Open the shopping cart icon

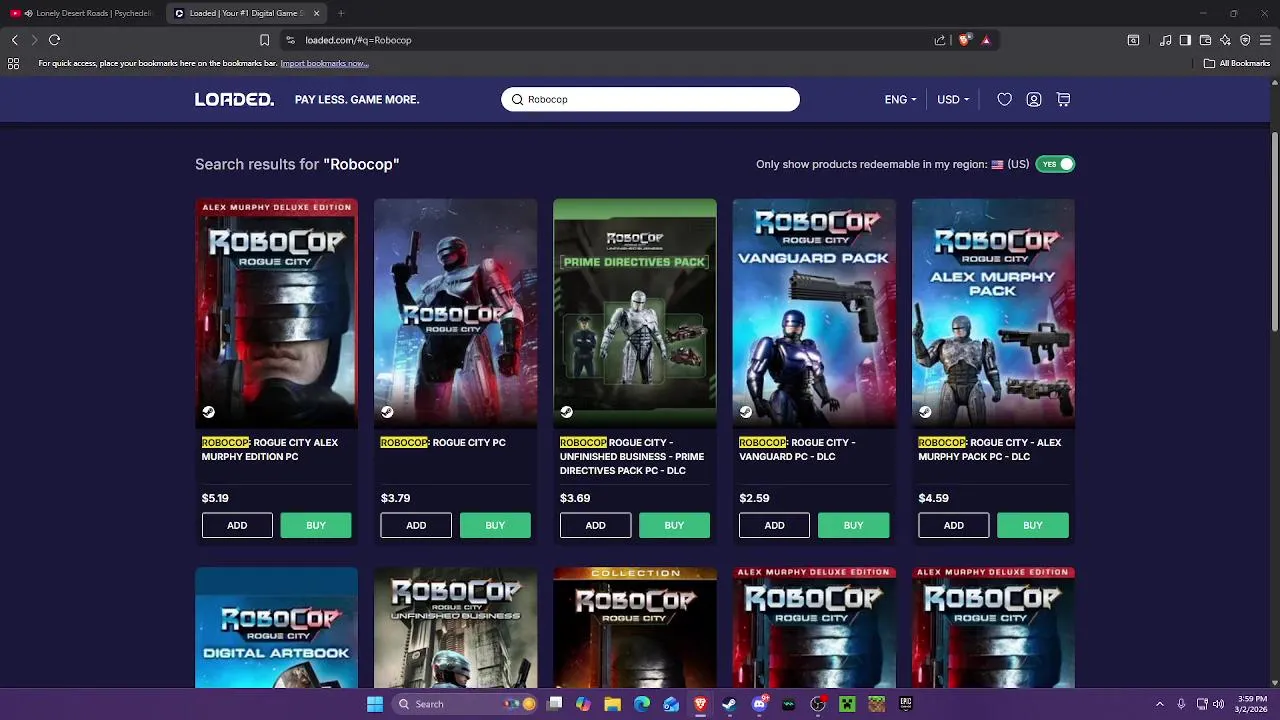point(1063,100)
